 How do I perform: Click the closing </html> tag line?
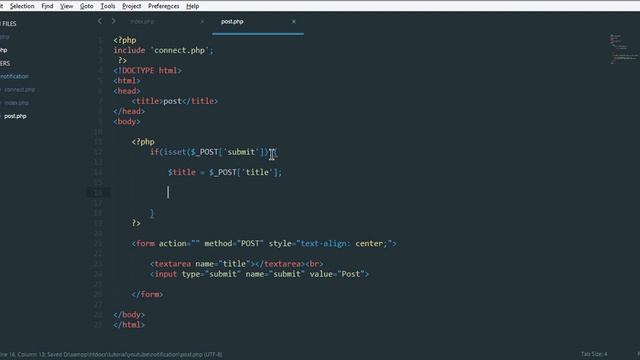pyautogui.click(x=129, y=325)
